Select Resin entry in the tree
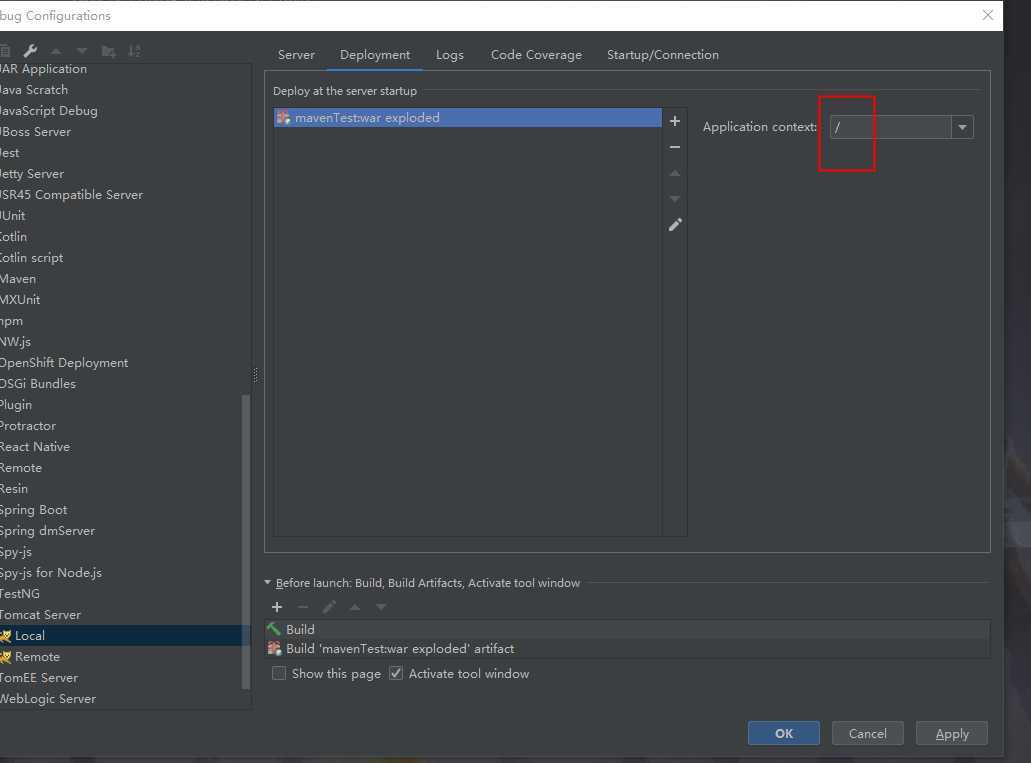Viewport: 1031px width, 763px height. click(14, 489)
